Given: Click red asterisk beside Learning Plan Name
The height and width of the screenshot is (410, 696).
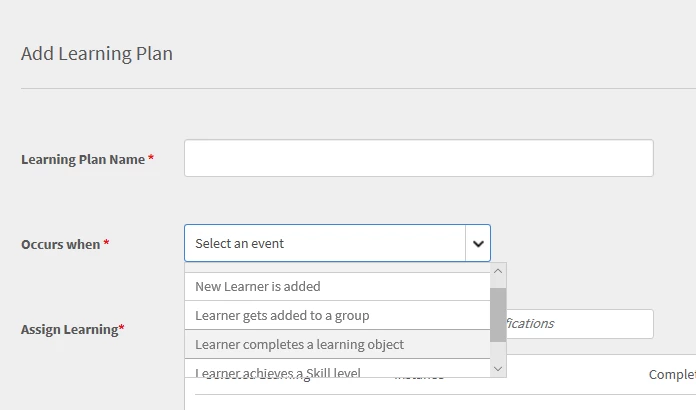Looking at the screenshot, I should pos(151,159).
